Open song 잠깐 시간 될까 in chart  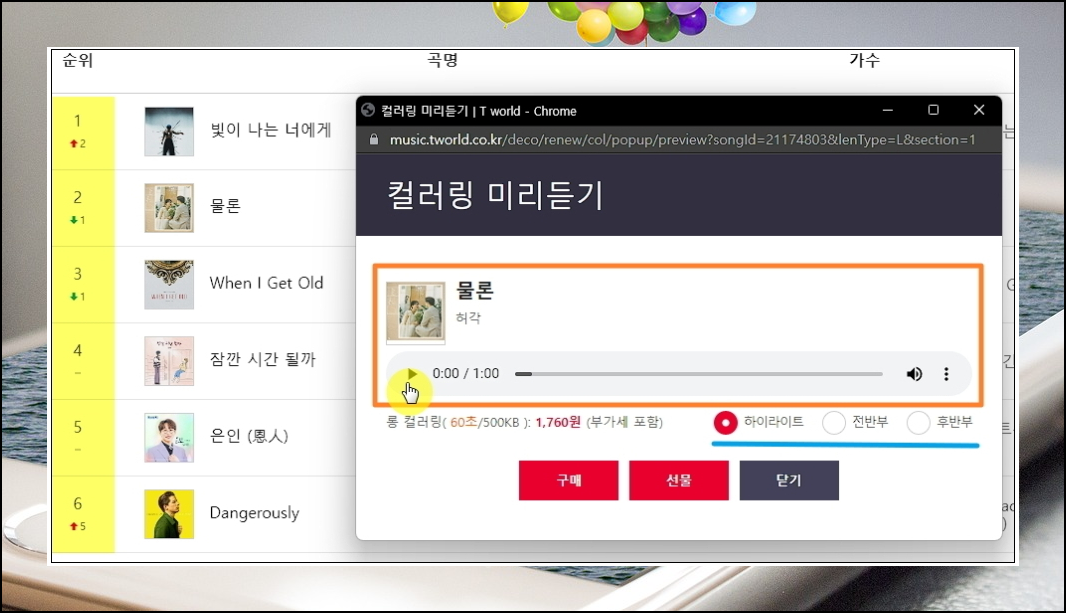click(262, 360)
